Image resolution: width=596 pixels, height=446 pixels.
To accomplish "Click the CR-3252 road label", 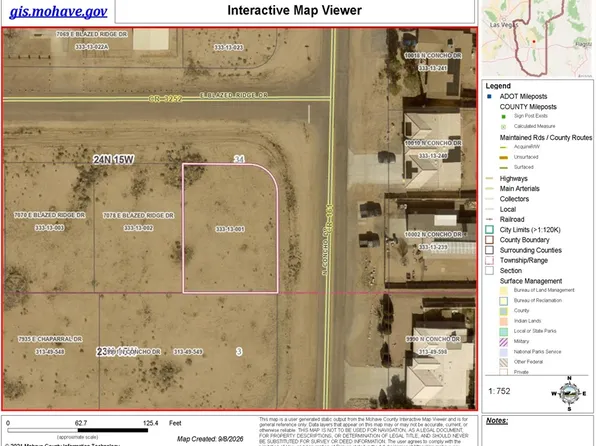I will [165, 99].
